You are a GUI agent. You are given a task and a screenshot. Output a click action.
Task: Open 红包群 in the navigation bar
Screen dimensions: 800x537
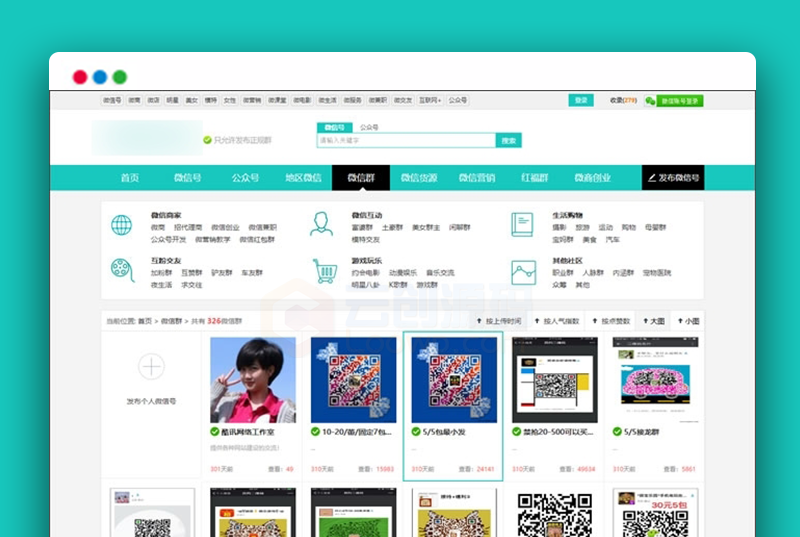pyautogui.click(x=534, y=177)
